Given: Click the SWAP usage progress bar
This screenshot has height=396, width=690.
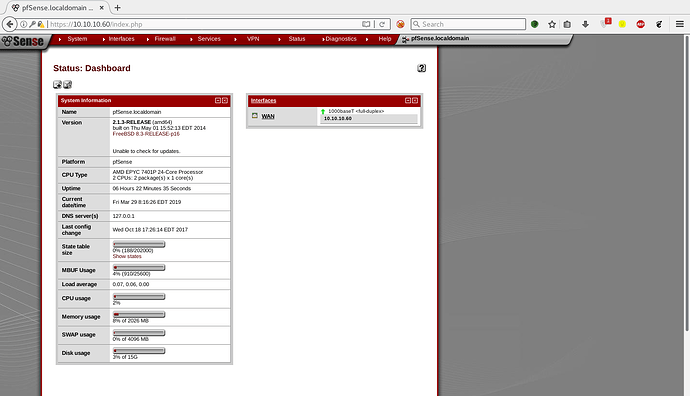Looking at the screenshot, I should [139, 333].
